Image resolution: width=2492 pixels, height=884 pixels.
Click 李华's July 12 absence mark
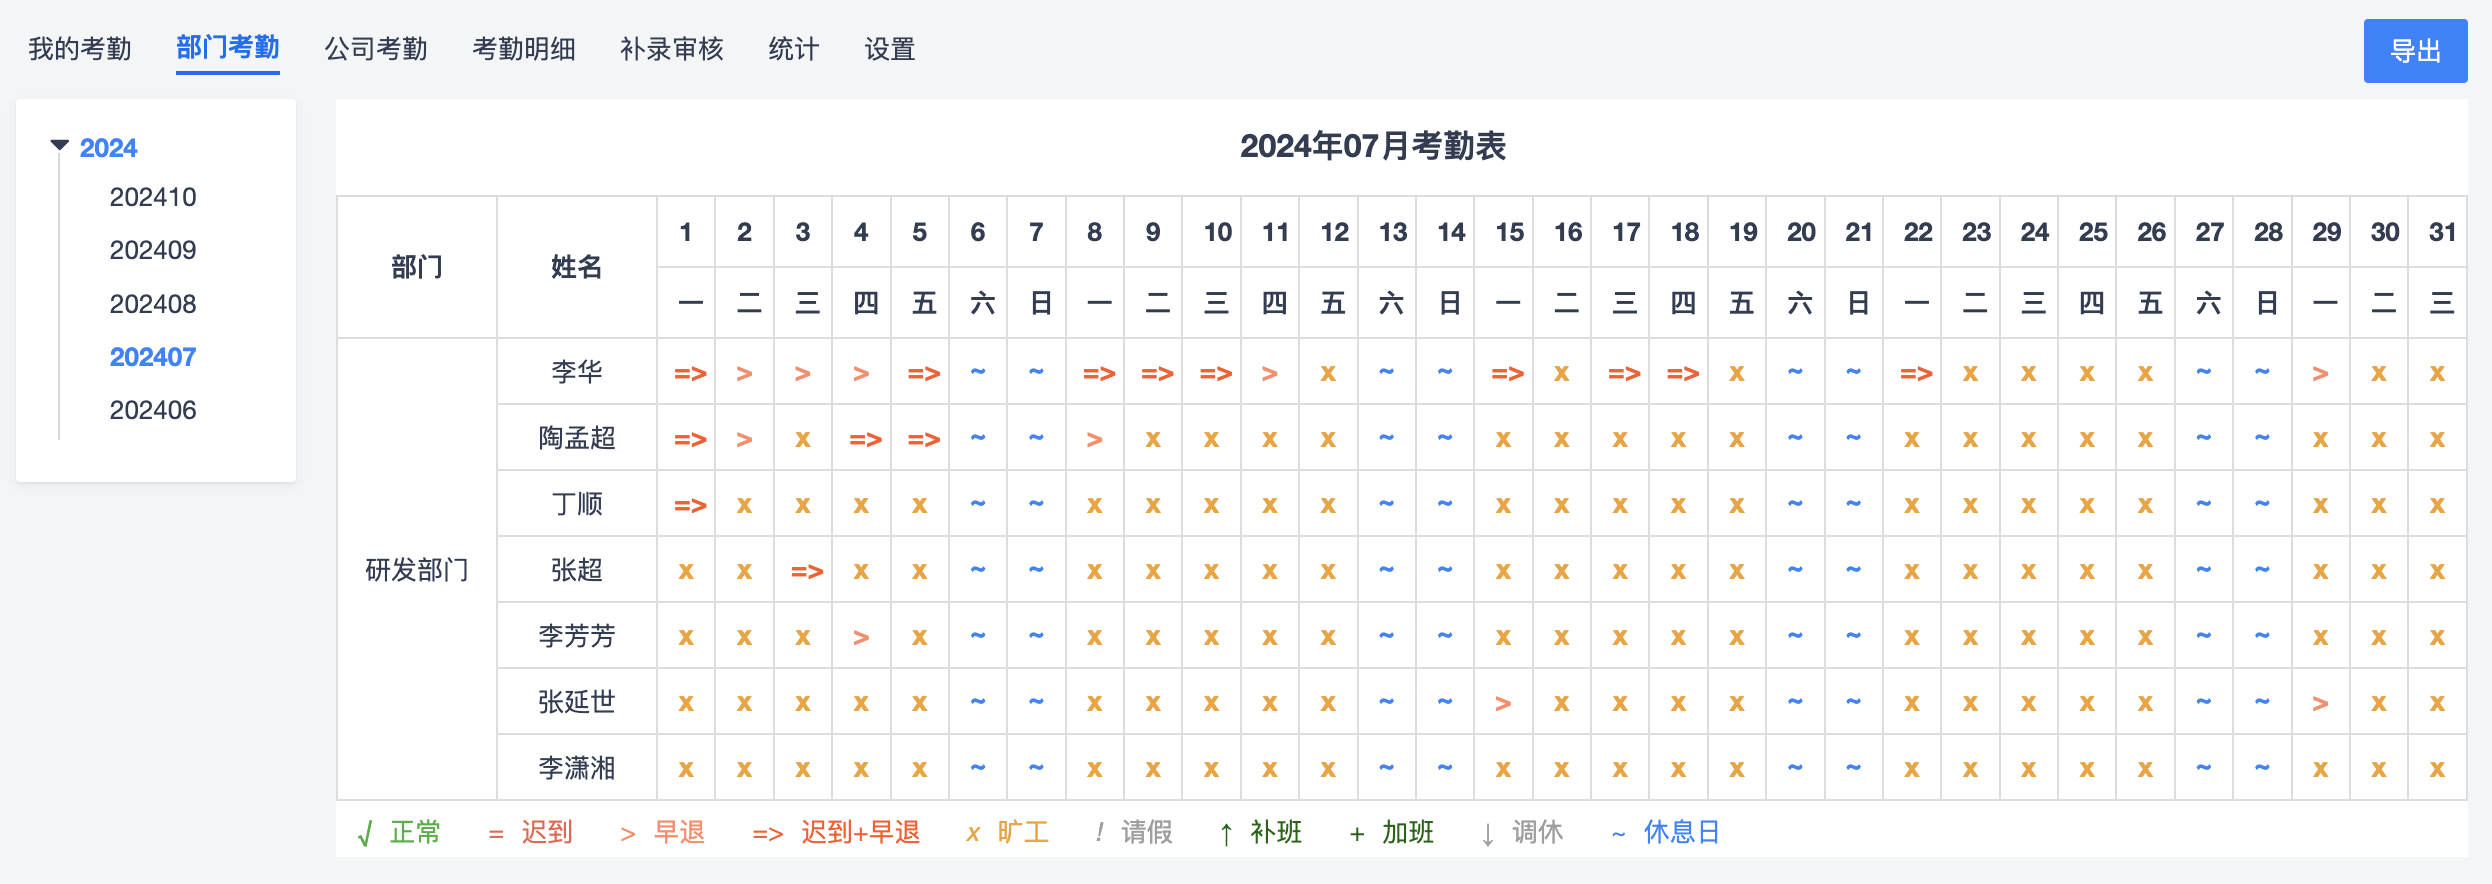tap(1328, 373)
